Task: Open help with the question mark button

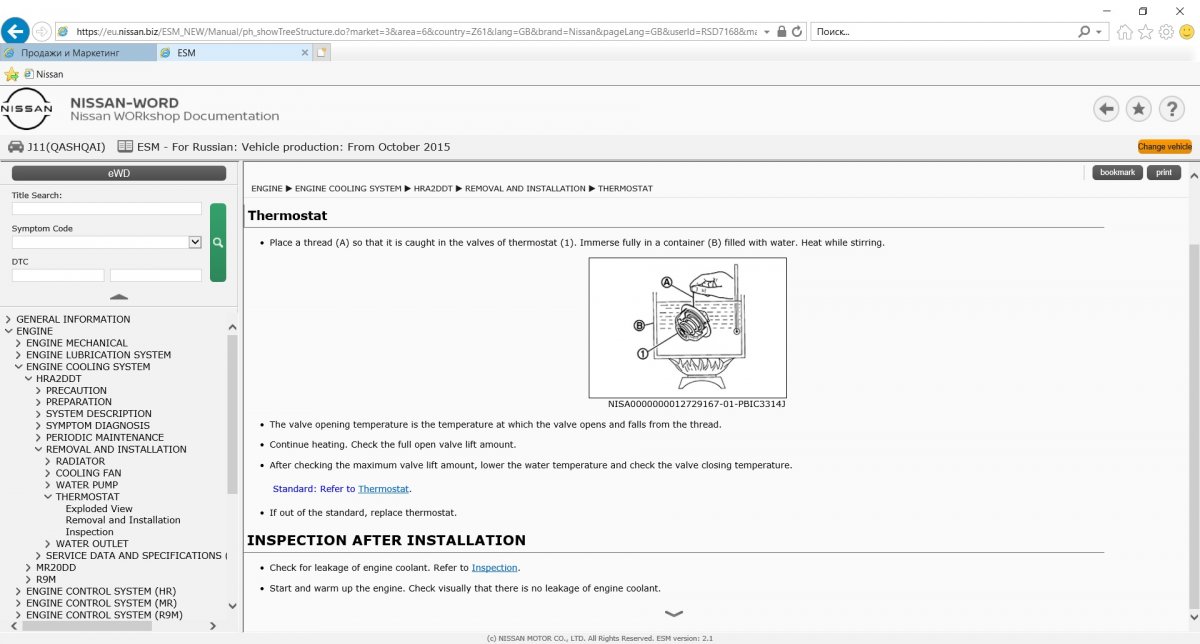Action: click(x=1171, y=109)
